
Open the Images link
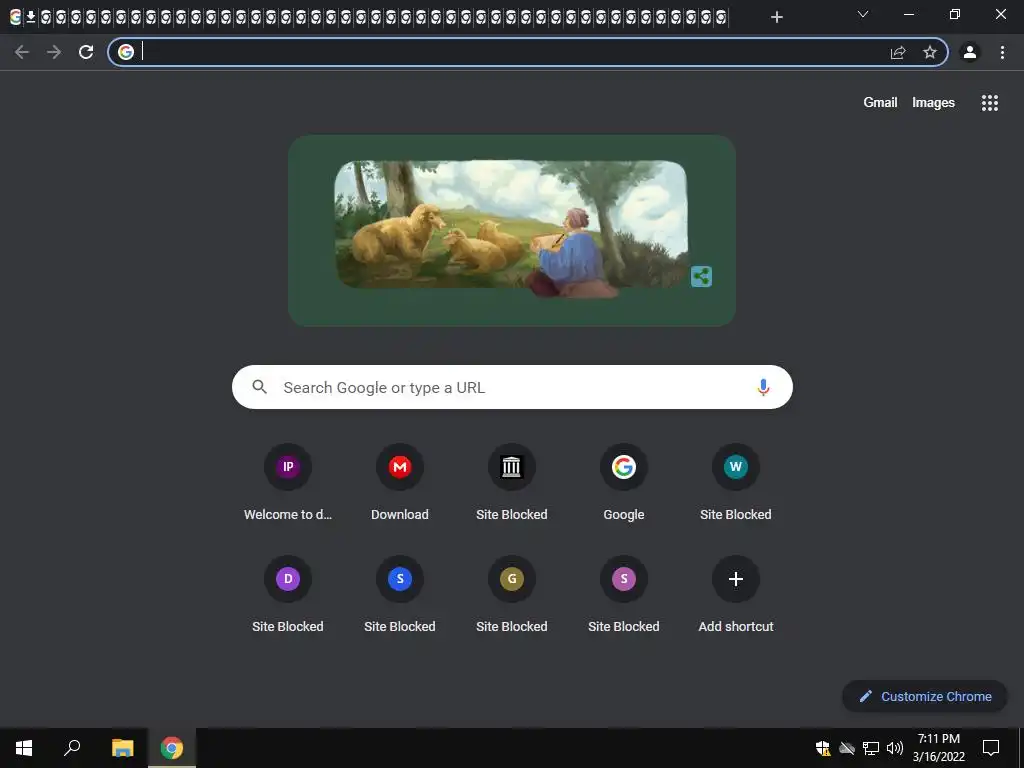933,103
